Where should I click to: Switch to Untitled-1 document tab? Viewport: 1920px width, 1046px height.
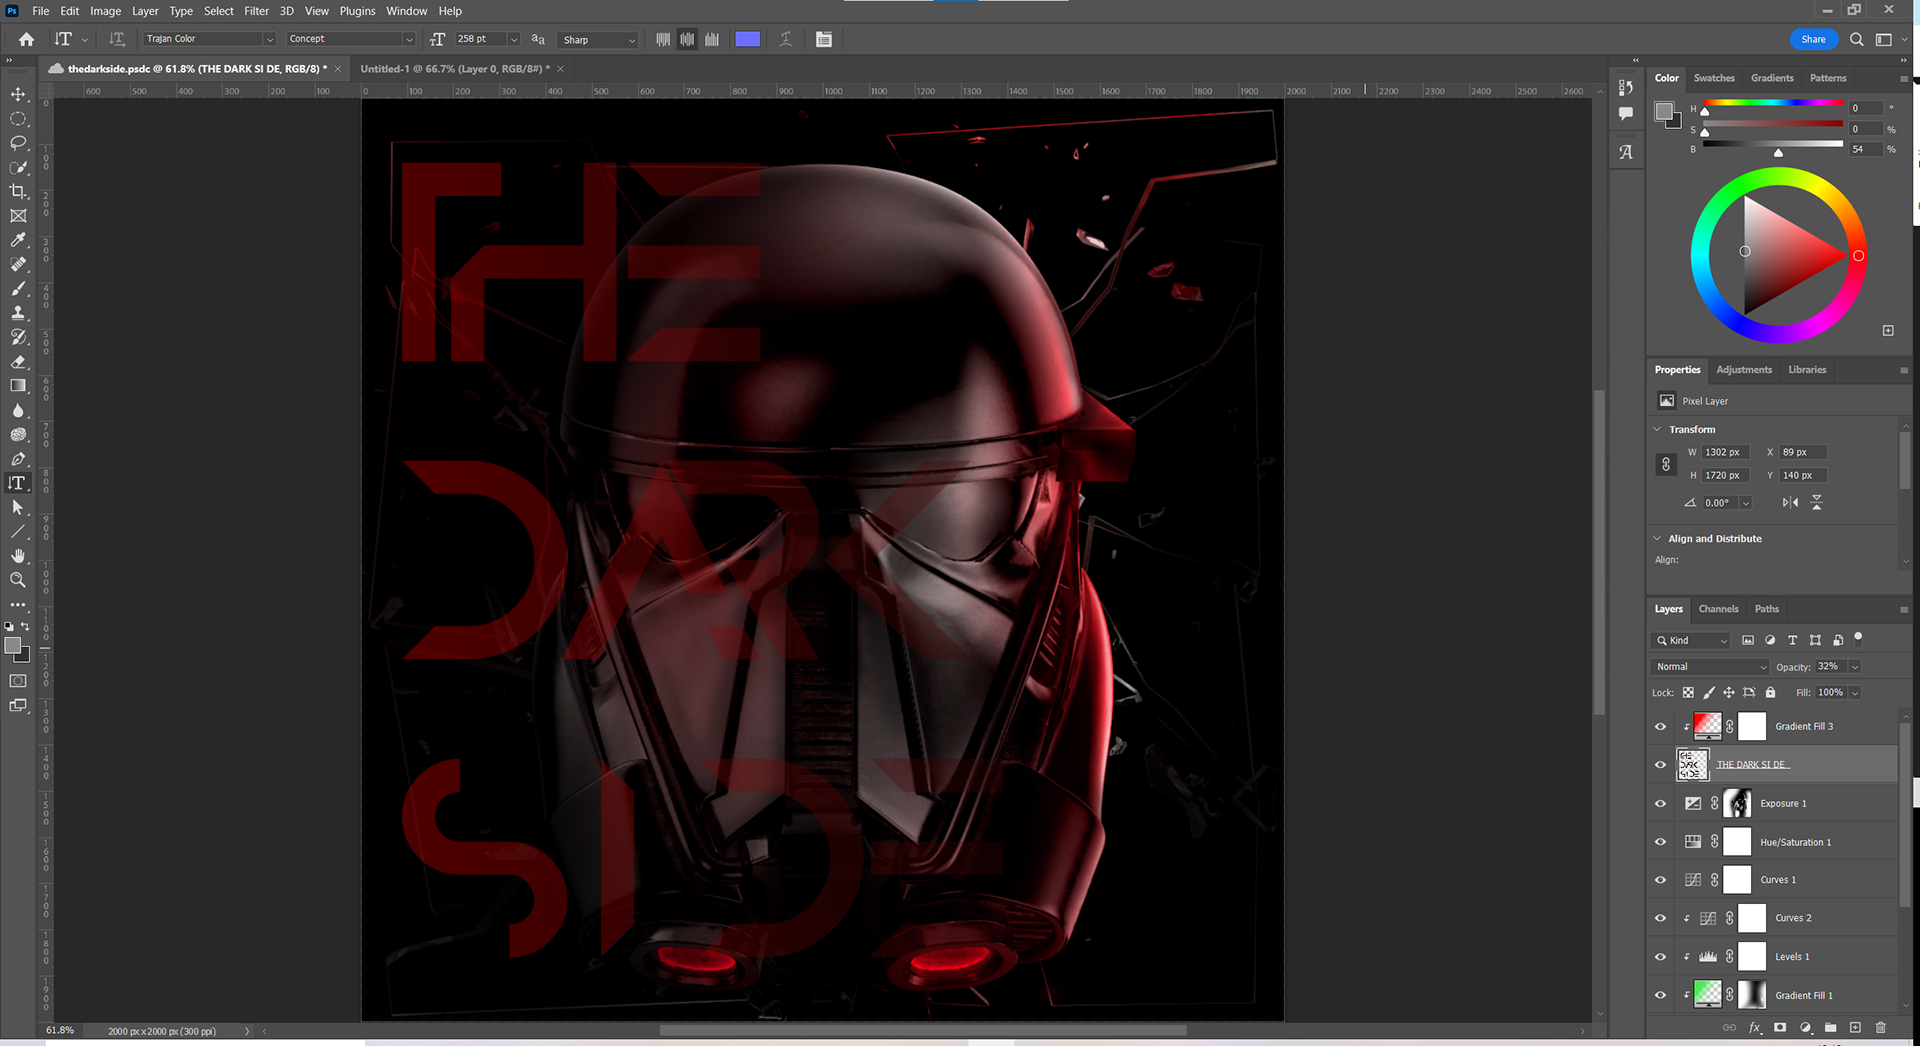coord(455,69)
